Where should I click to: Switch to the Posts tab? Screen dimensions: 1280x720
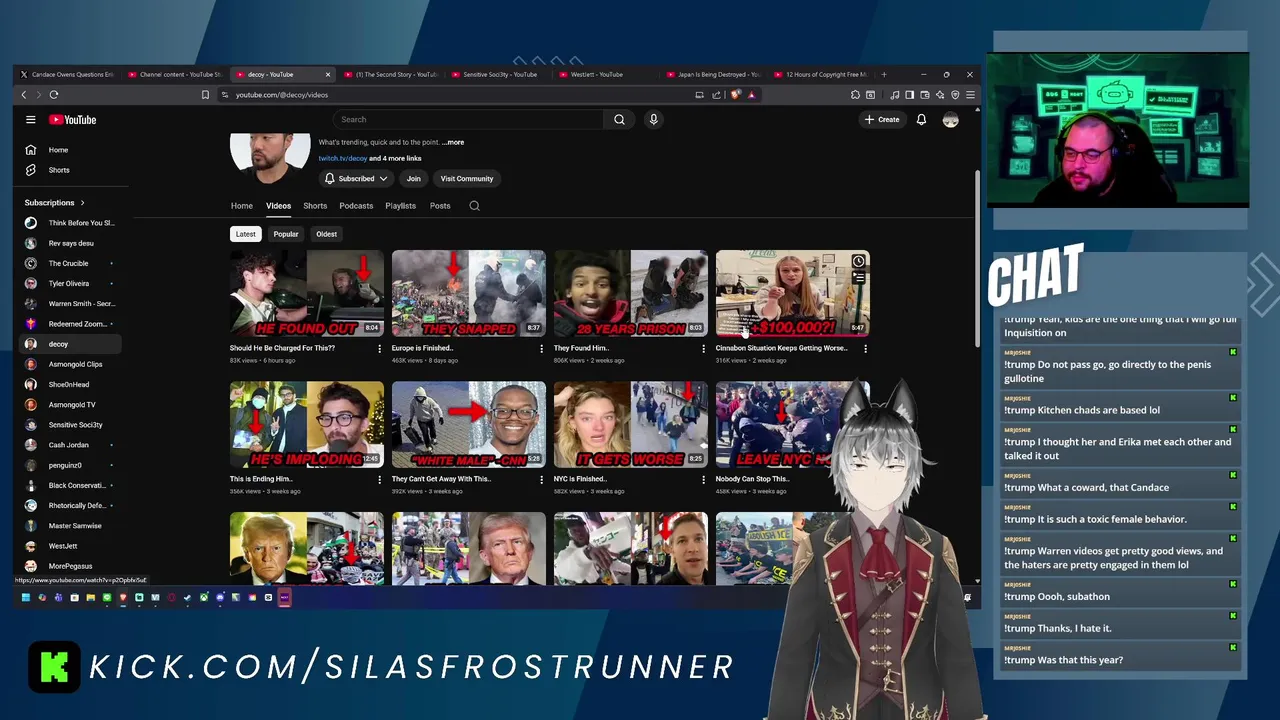(x=440, y=206)
